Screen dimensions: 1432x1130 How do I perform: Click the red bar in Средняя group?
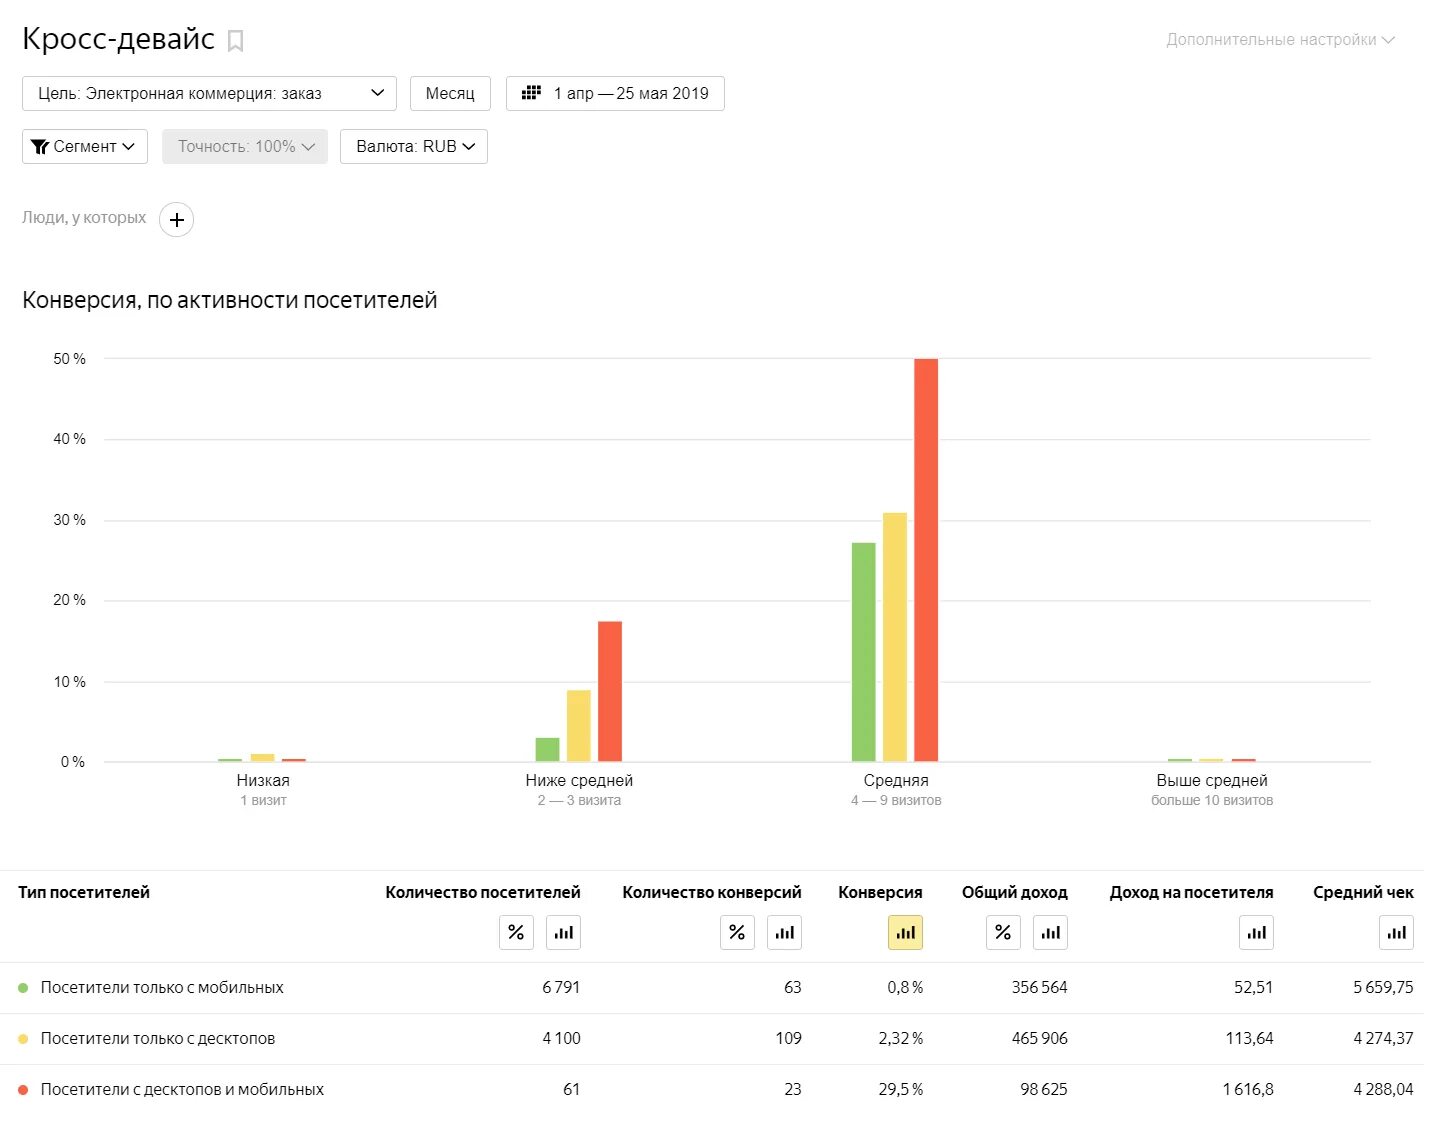click(926, 560)
